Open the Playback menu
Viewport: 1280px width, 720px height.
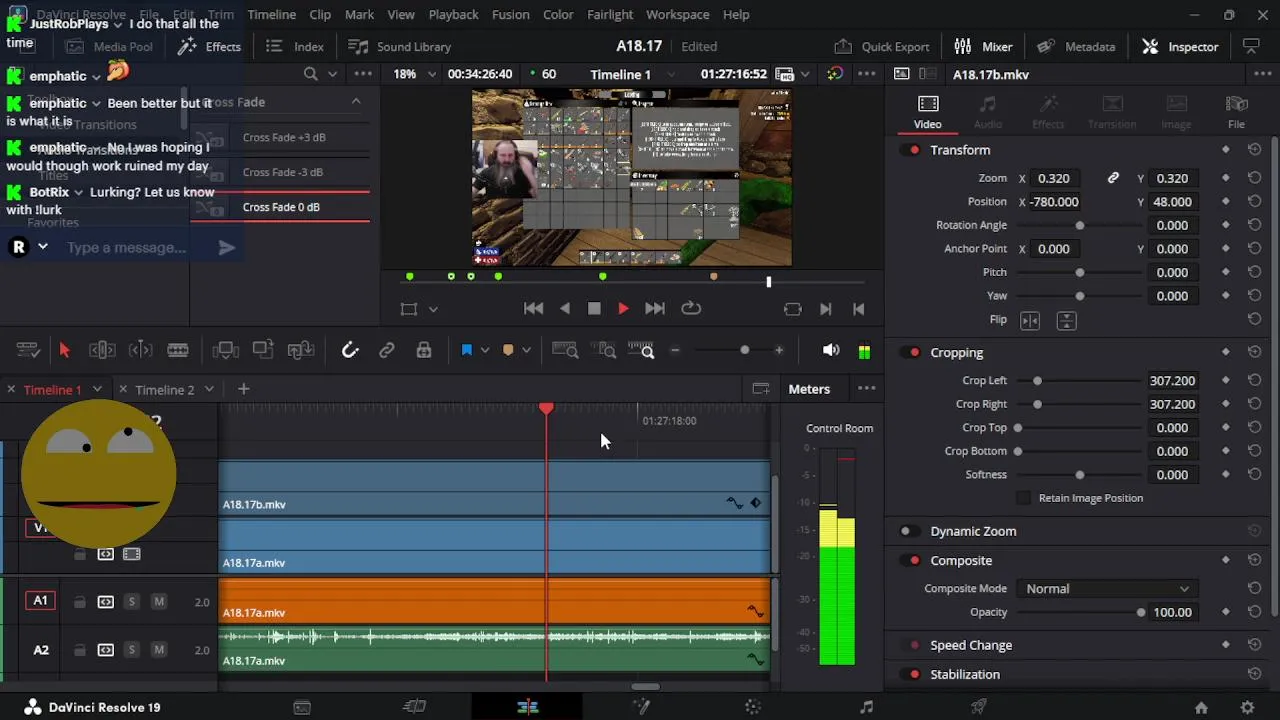pyautogui.click(x=453, y=15)
